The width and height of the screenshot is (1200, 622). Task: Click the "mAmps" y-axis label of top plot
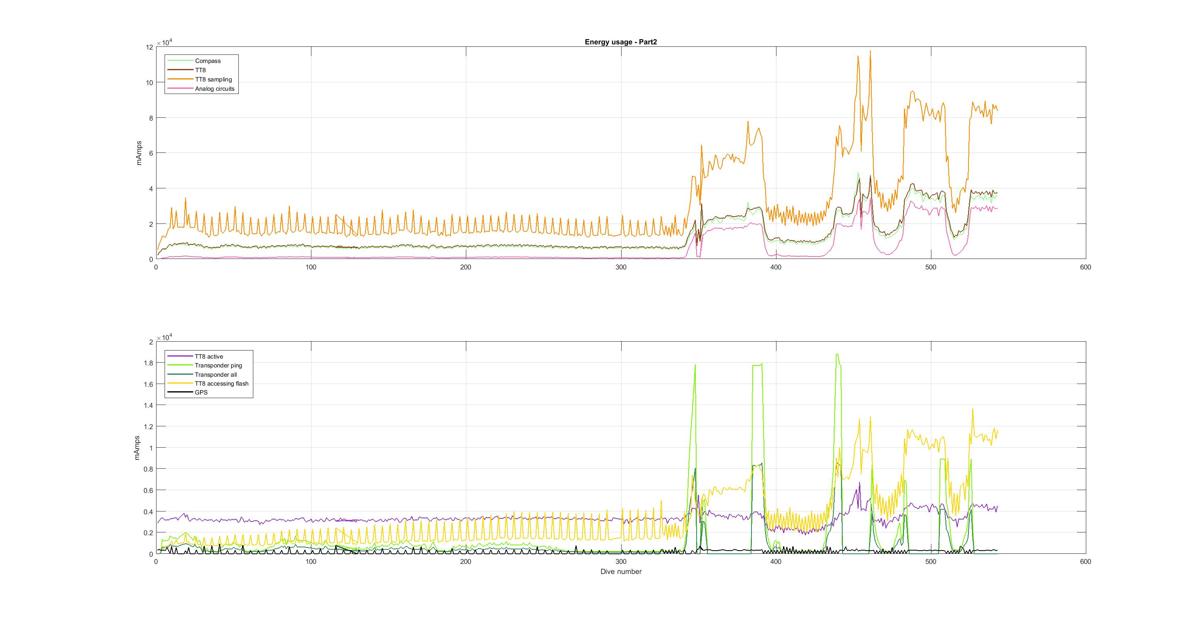(x=140, y=153)
